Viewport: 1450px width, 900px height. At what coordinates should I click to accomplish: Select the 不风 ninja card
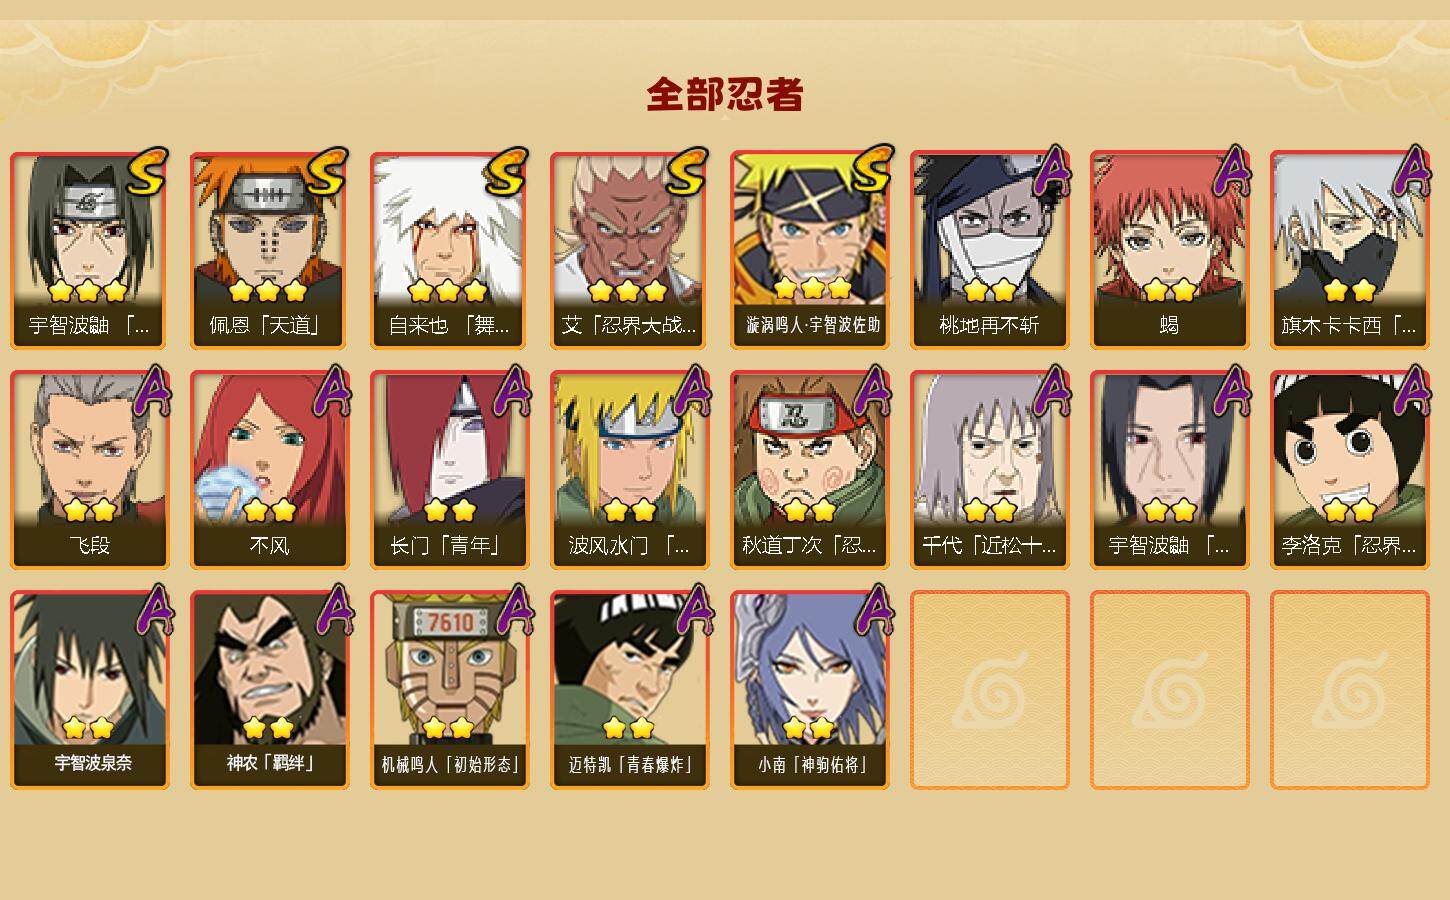coord(269,470)
